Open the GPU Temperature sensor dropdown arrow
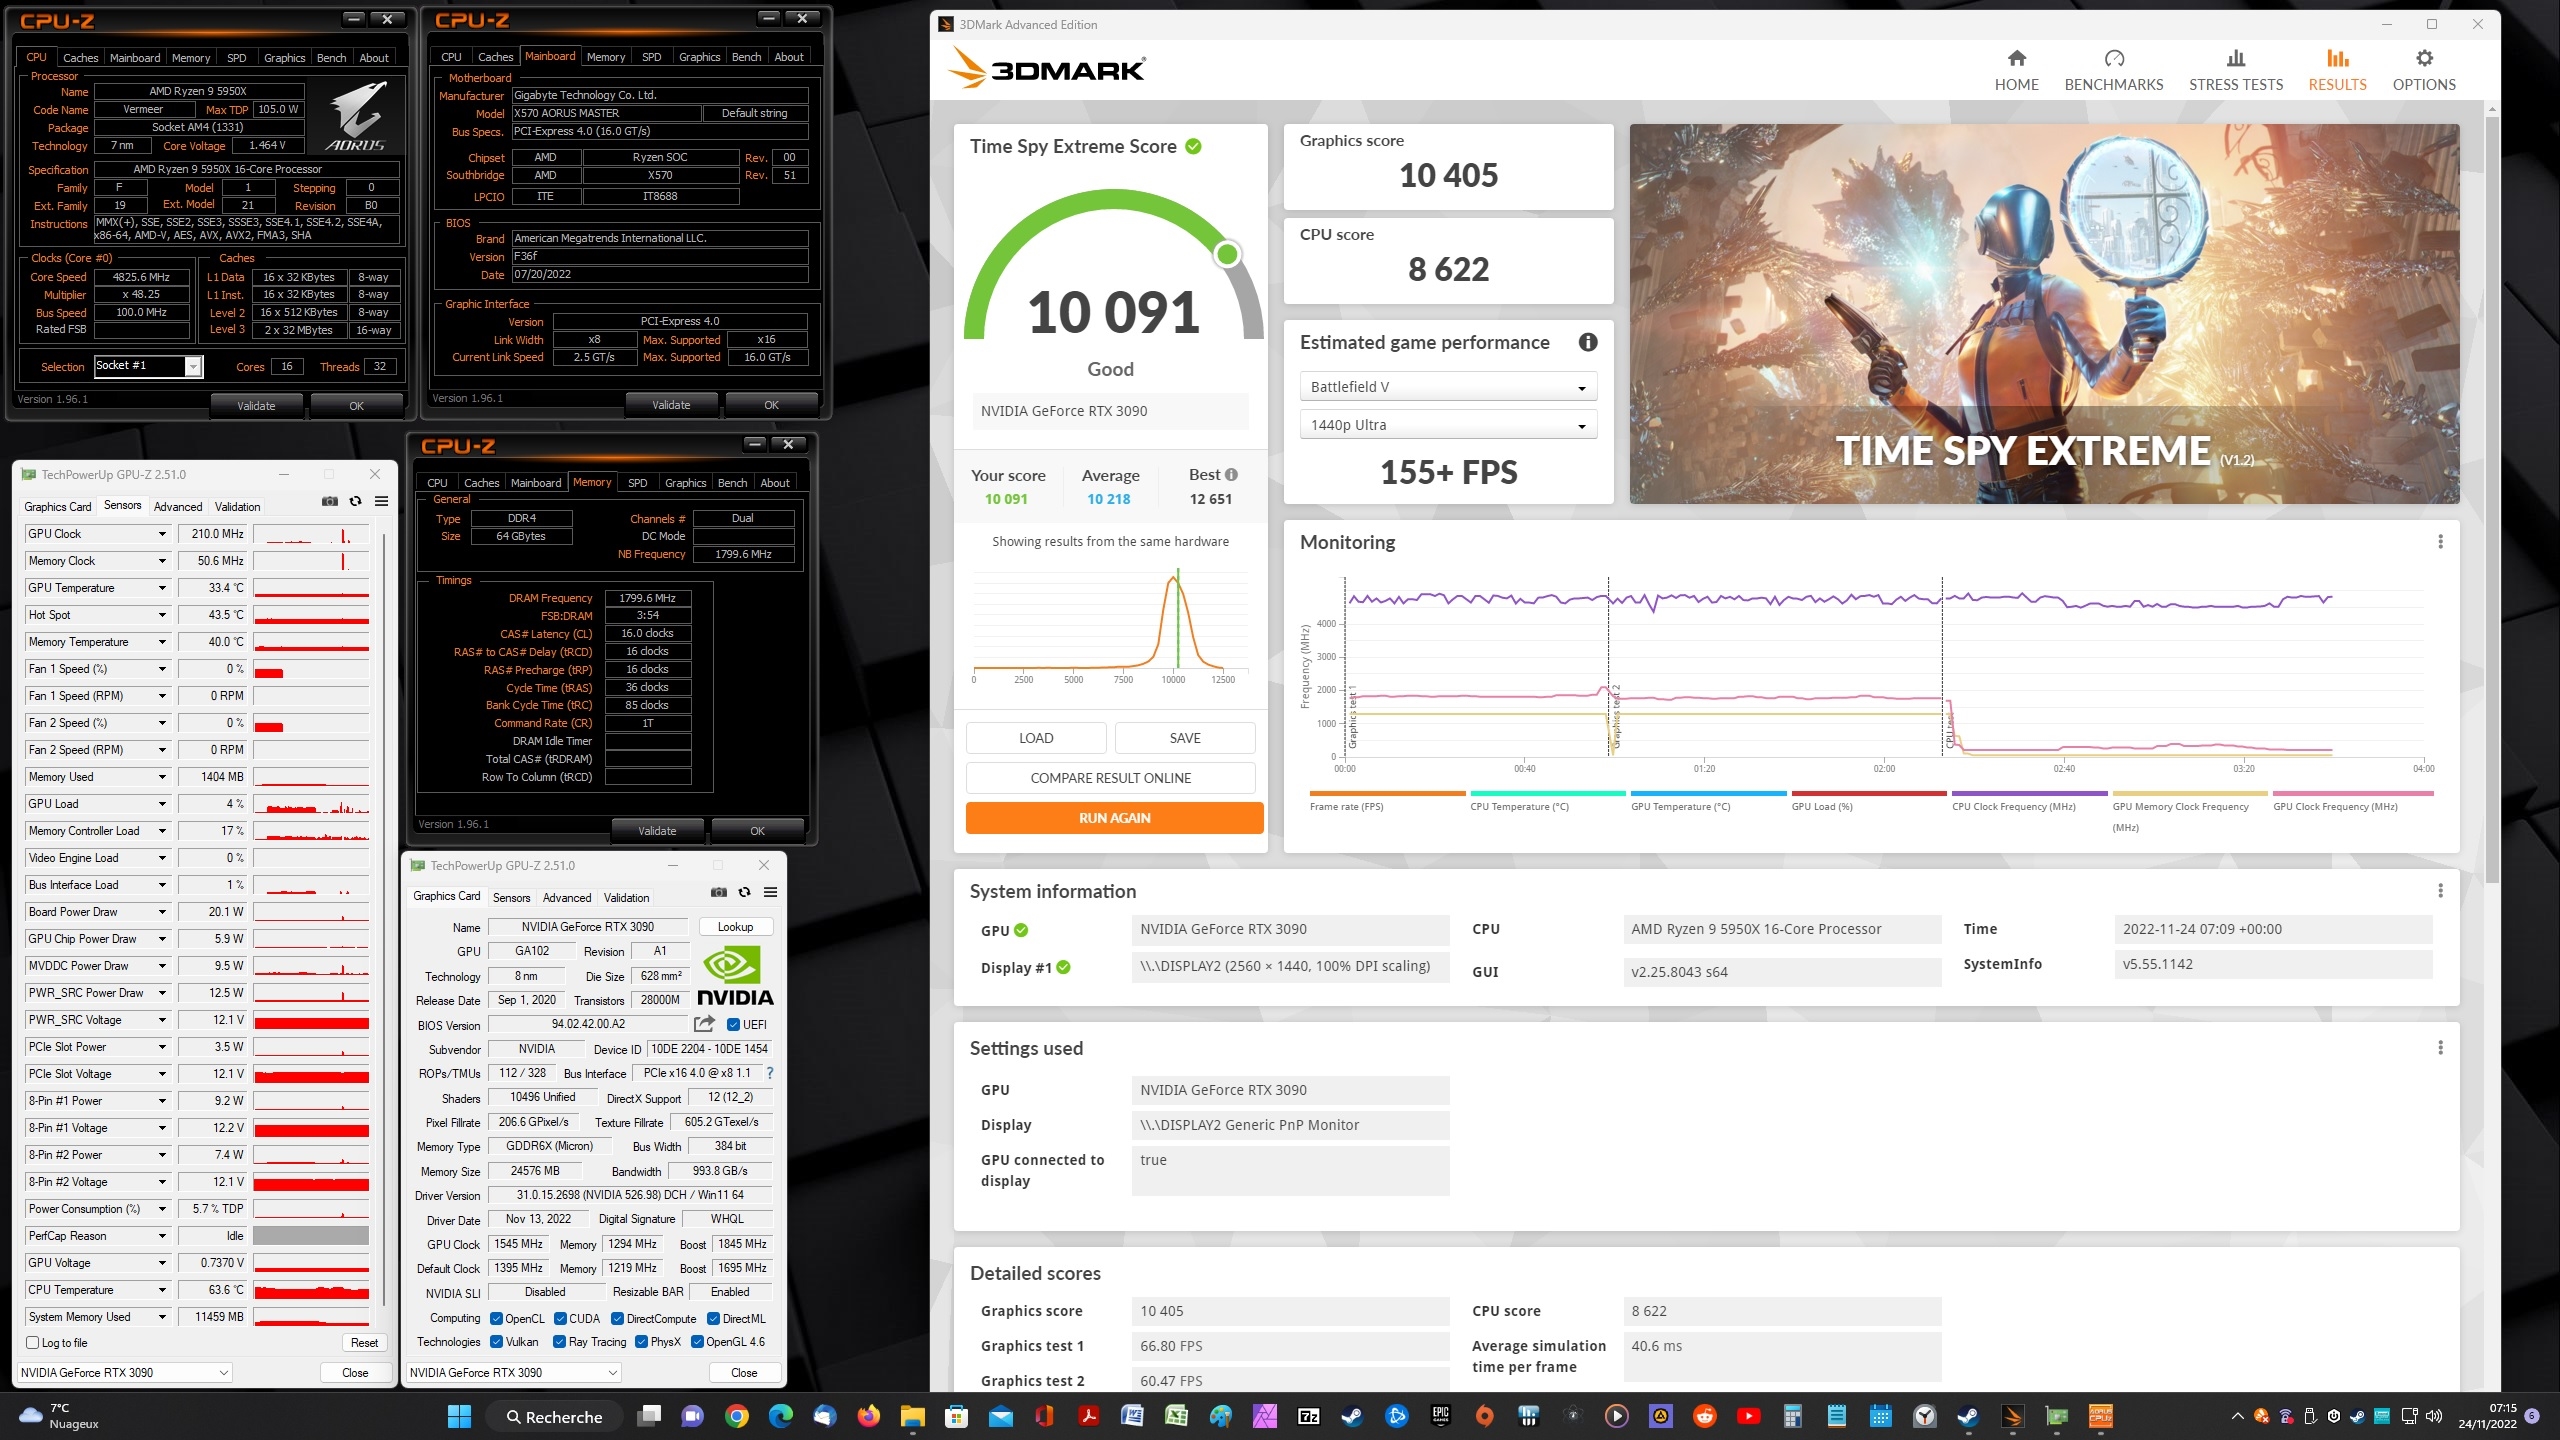2560x1440 pixels. (x=162, y=588)
